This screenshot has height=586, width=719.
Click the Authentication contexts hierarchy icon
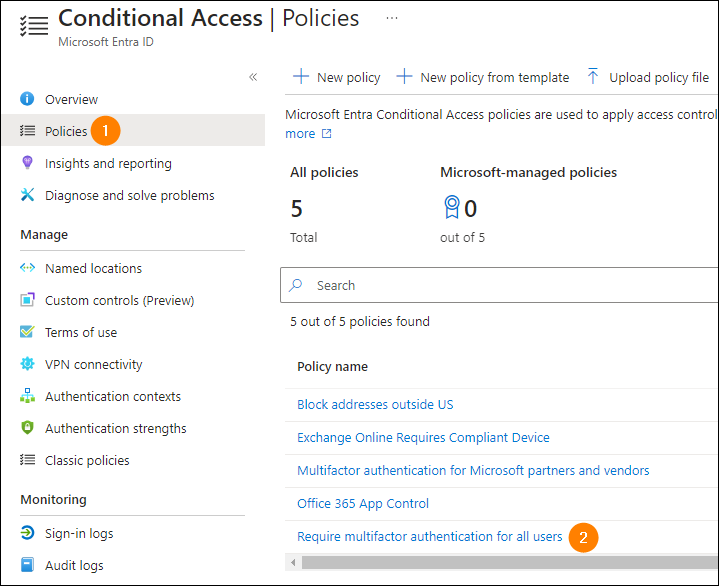(27, 396)
